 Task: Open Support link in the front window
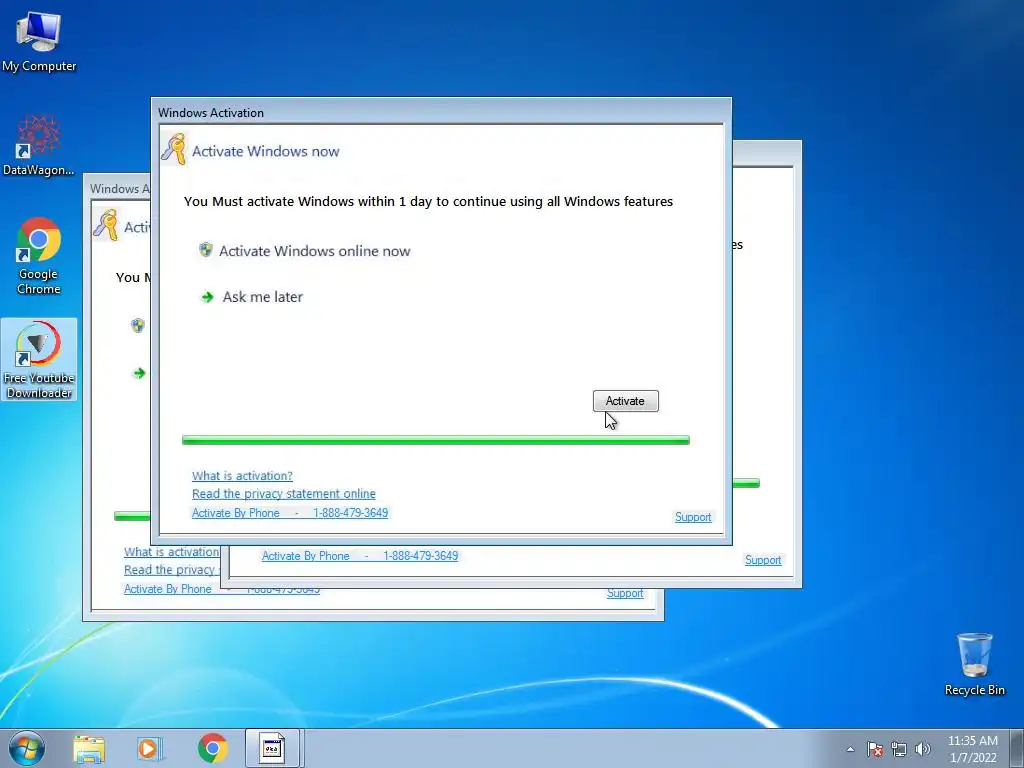tap(693, 517)
